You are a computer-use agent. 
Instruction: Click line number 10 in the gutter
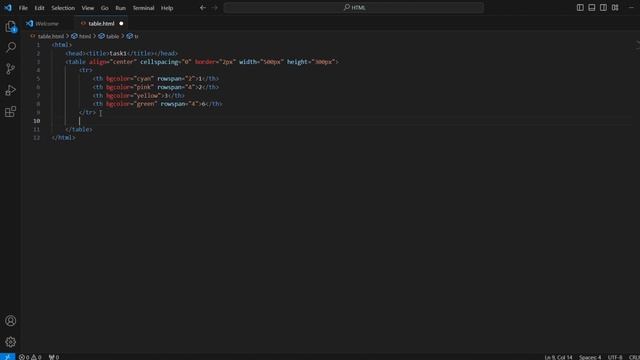click(x=37, y=121)
